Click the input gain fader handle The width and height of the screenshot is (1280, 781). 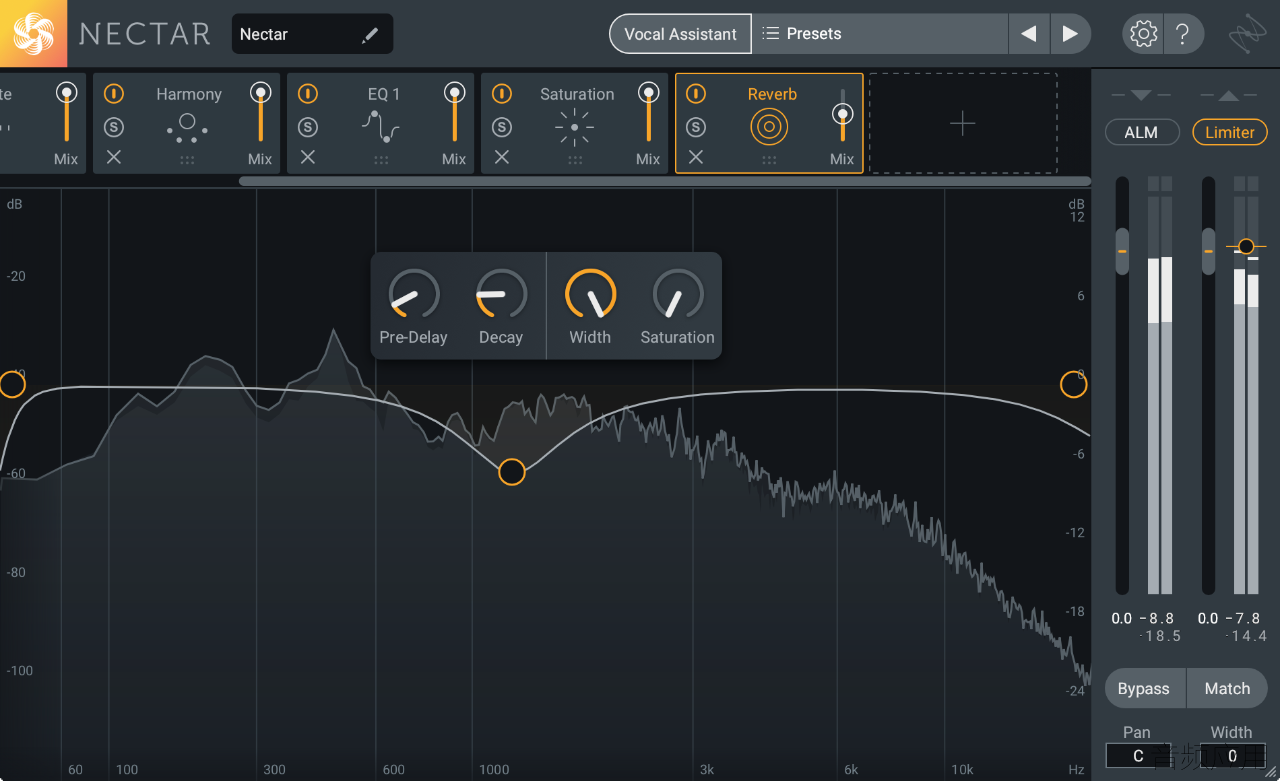pyautogui.click(x=1122, y=251)
